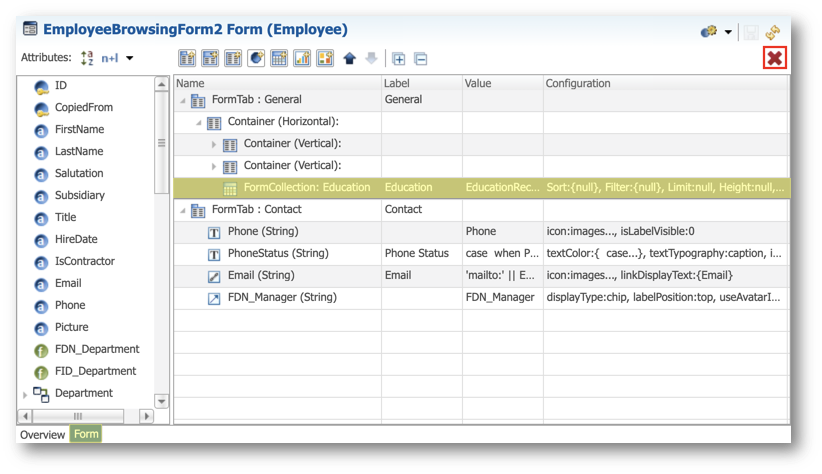This screenshot has width=822, height=474.
Task: Collapse the FormTab : Contact node
Action: pos(183,210)
